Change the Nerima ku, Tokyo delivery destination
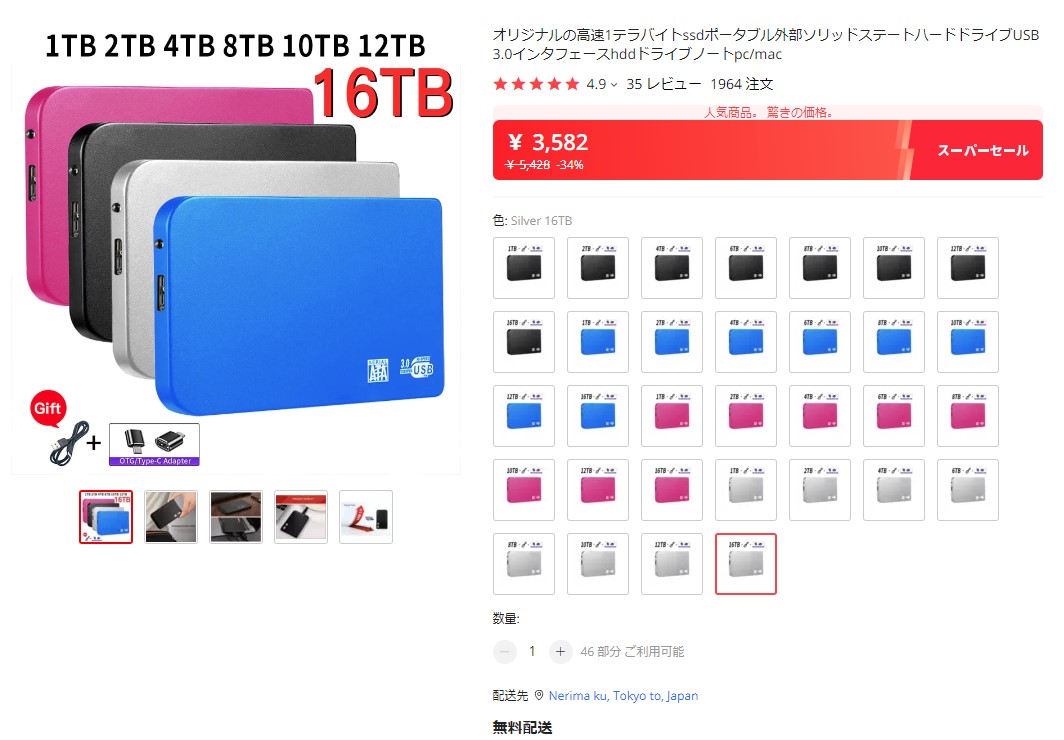 click(623, 695)
